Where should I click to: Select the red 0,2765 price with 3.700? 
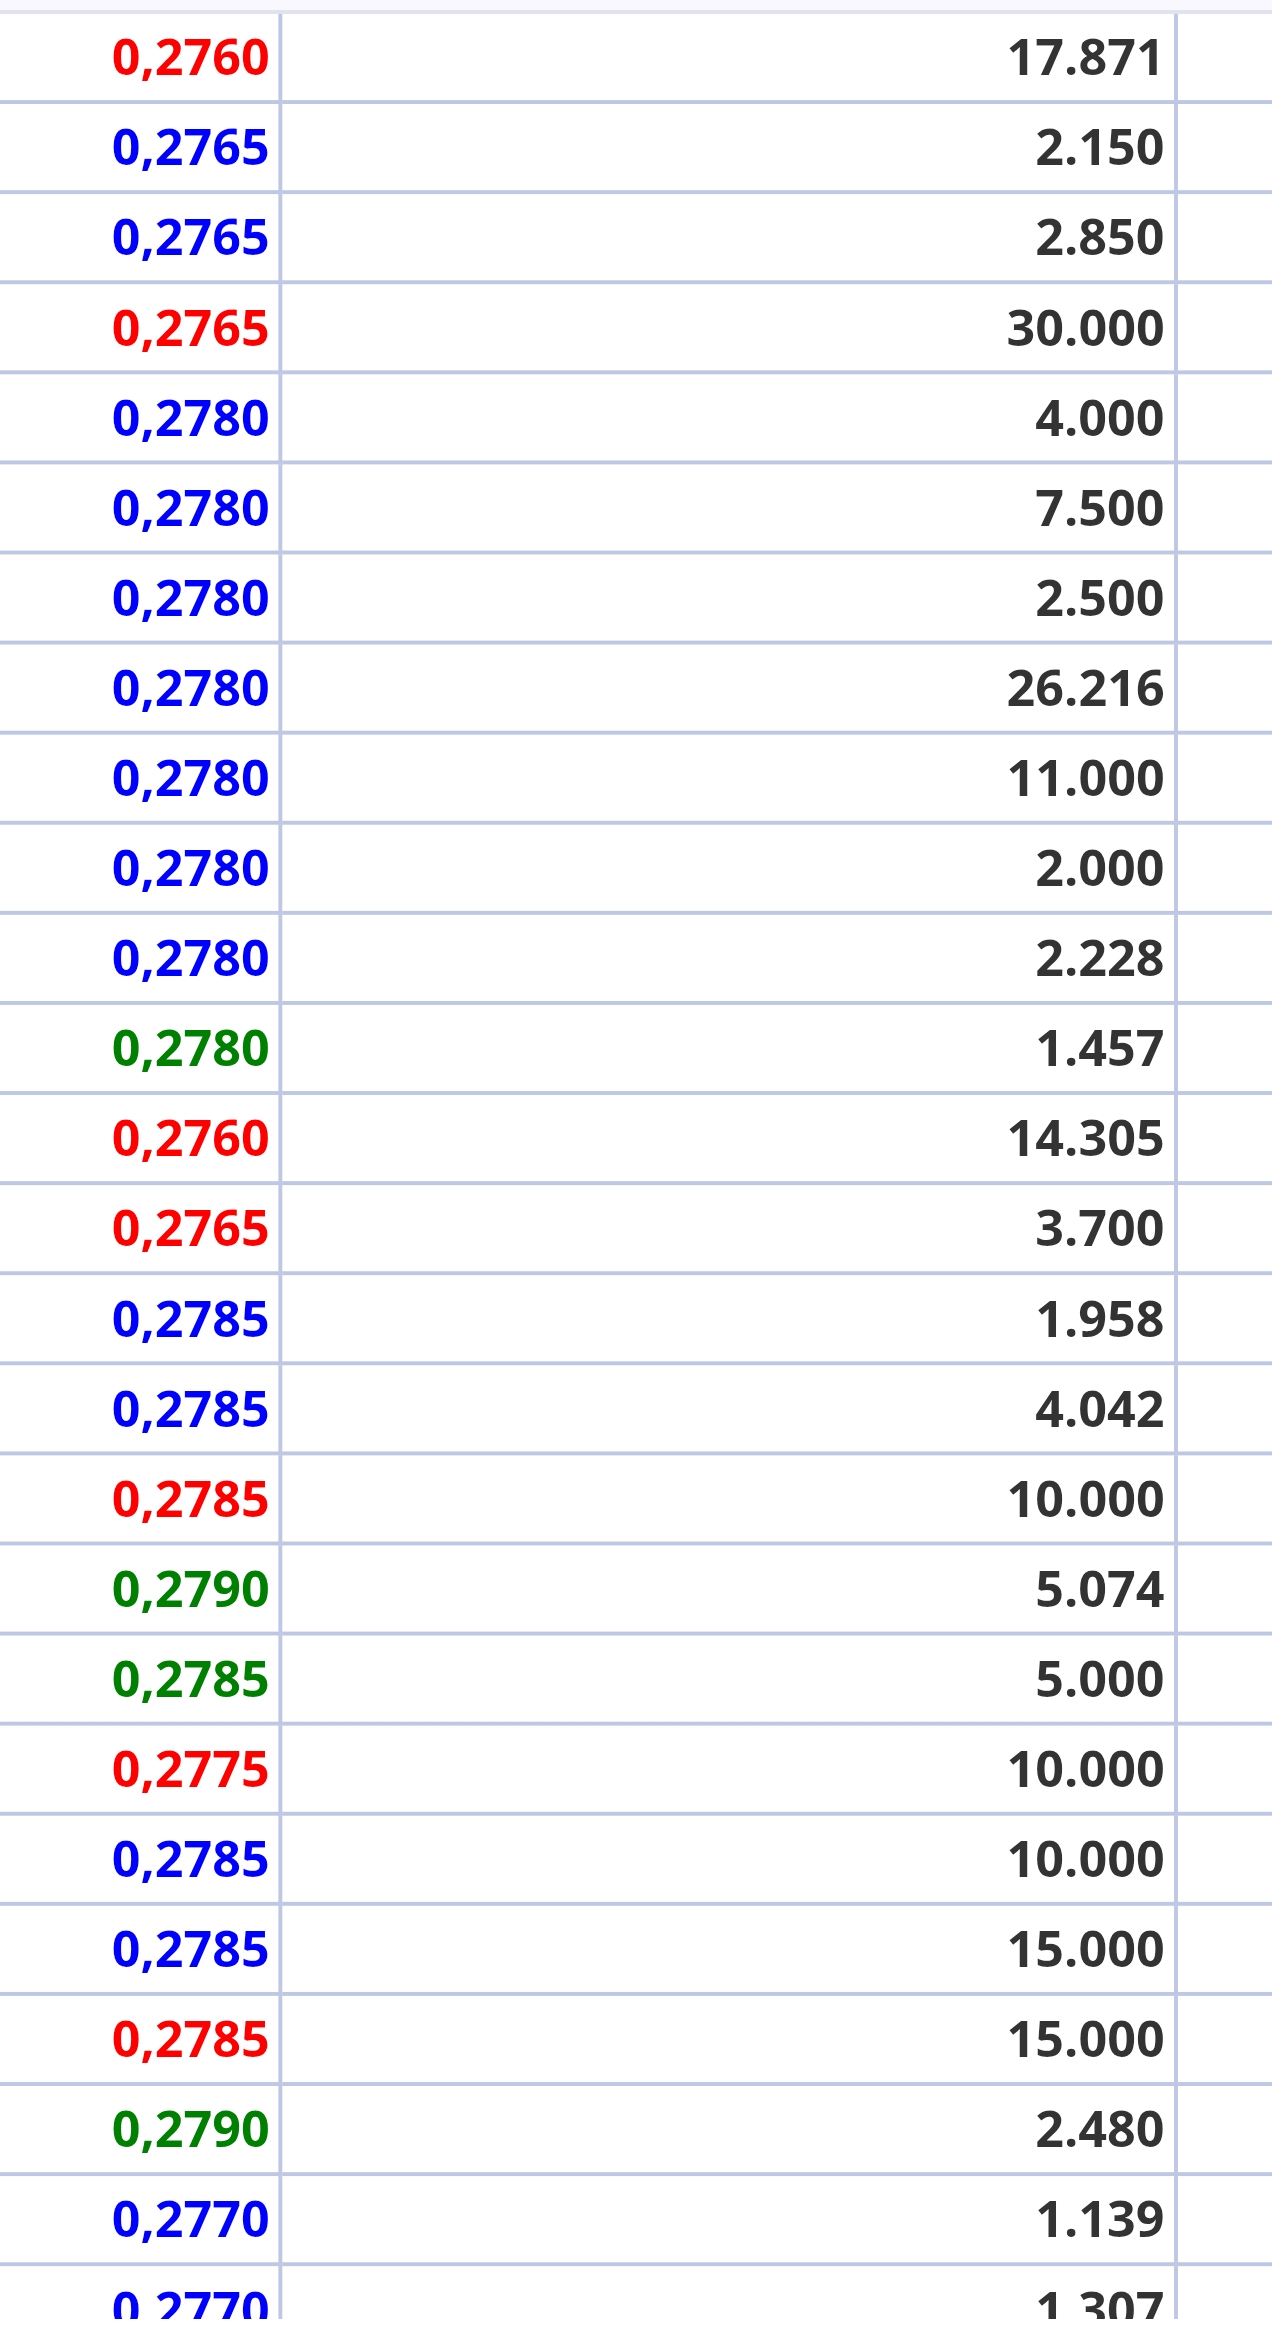190,1228
